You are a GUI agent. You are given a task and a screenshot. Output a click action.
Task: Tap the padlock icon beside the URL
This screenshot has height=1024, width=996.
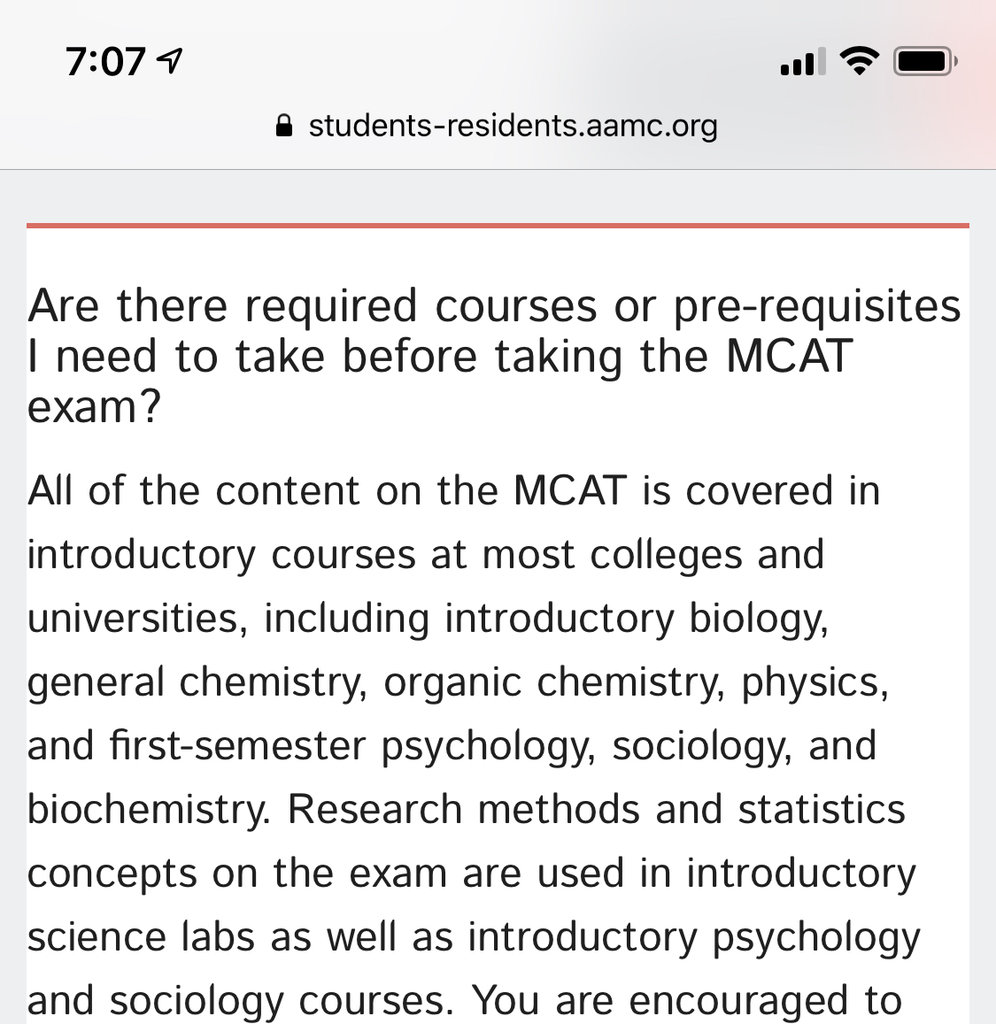click(284, 126)
